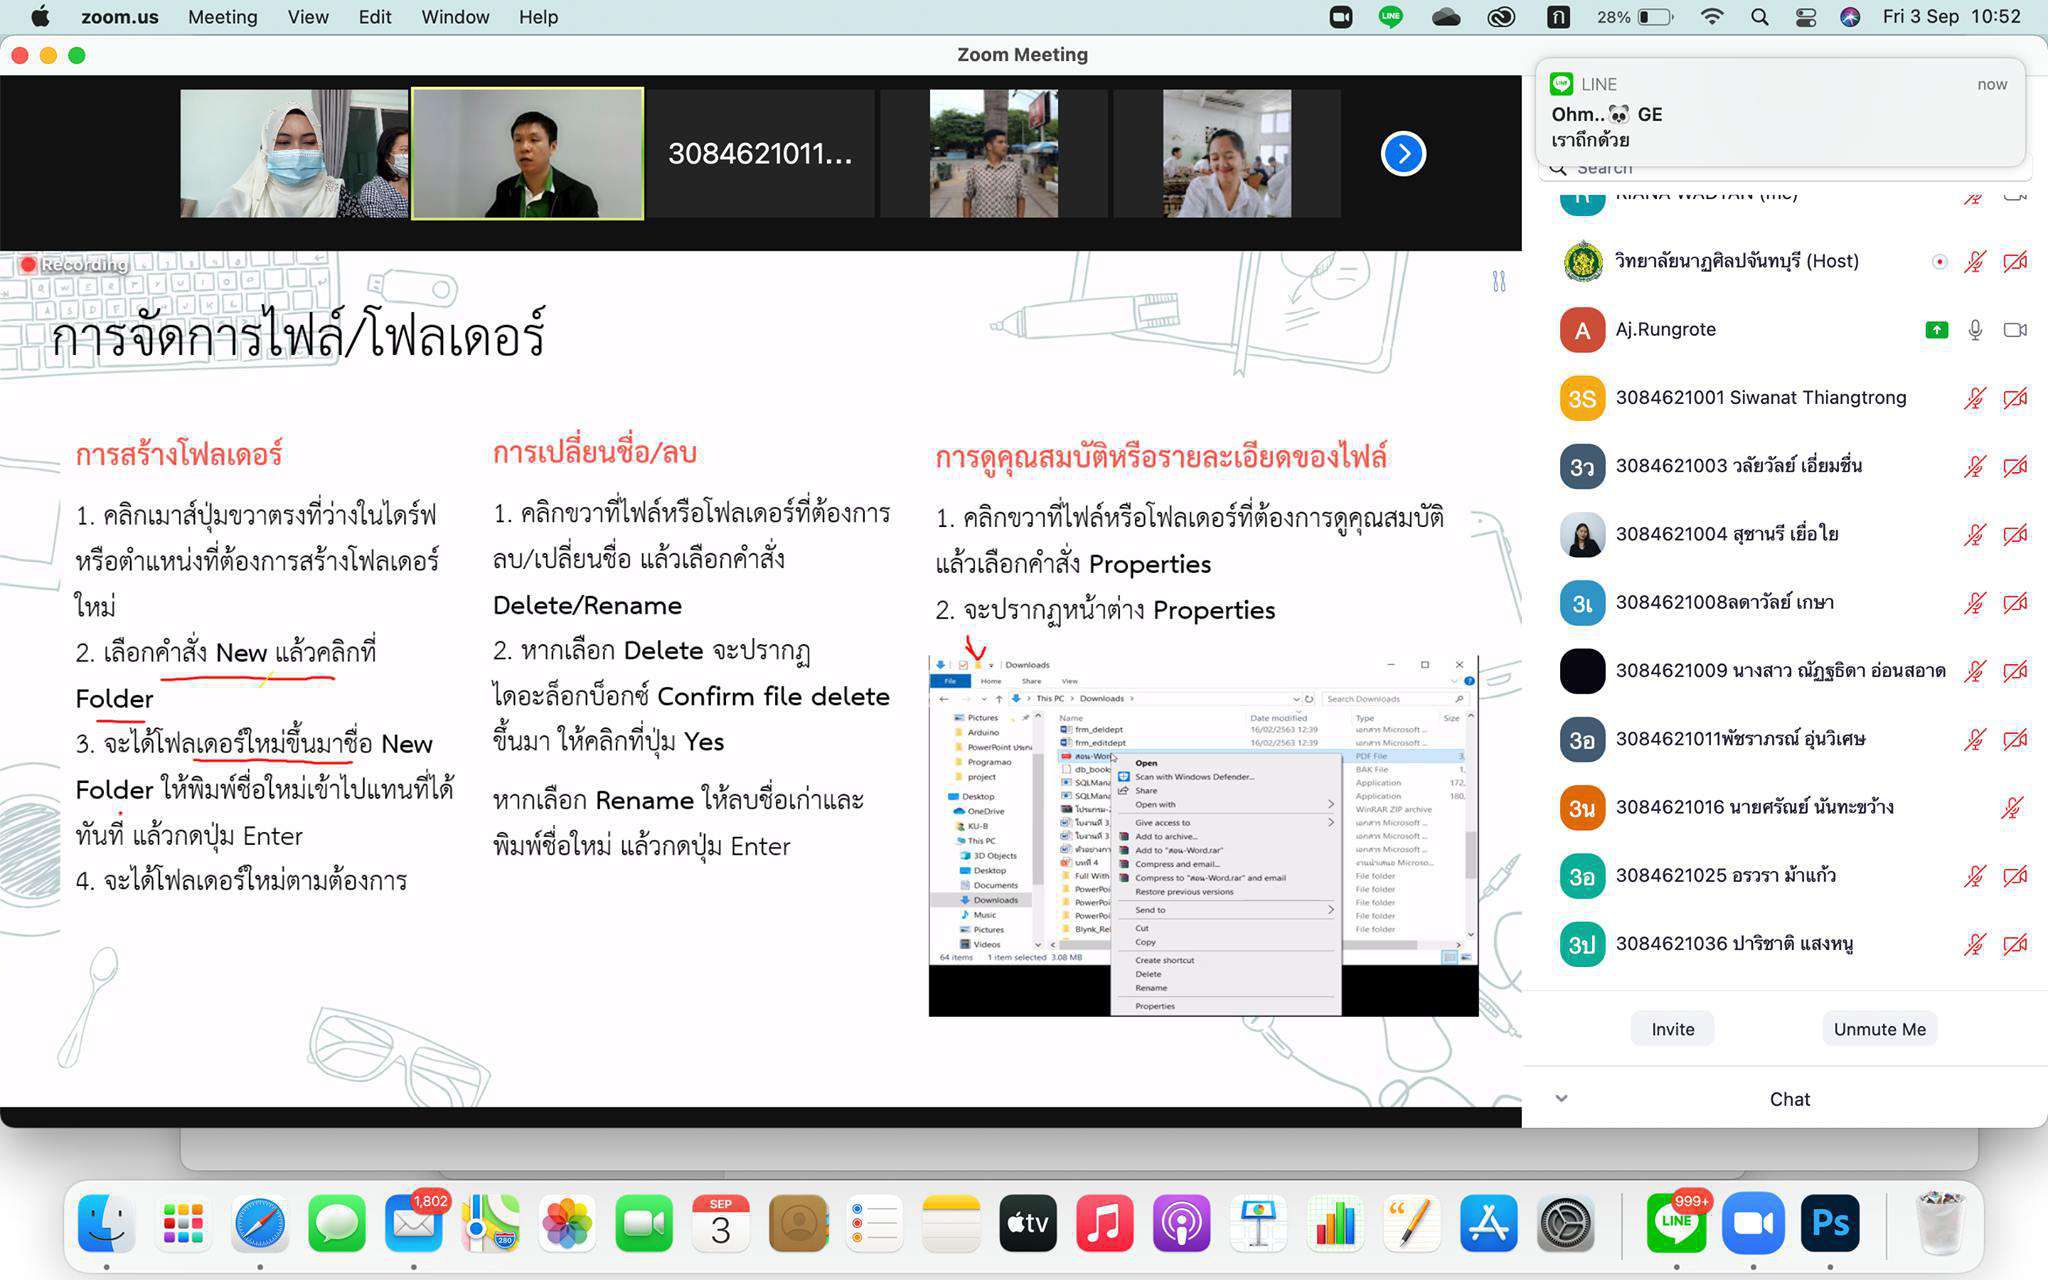Collapse the Chat panel chevron

click(x=1561, y=1099)
